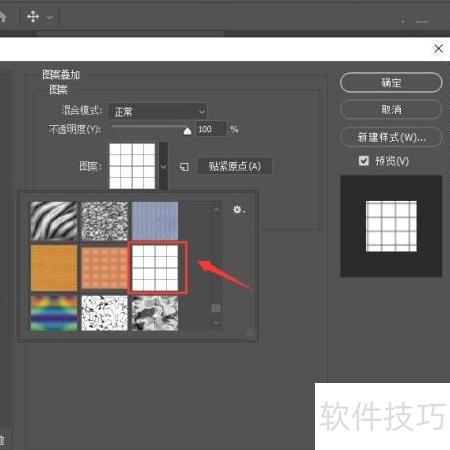Pick the solid orange texture pattern

(x=54, y=268)
